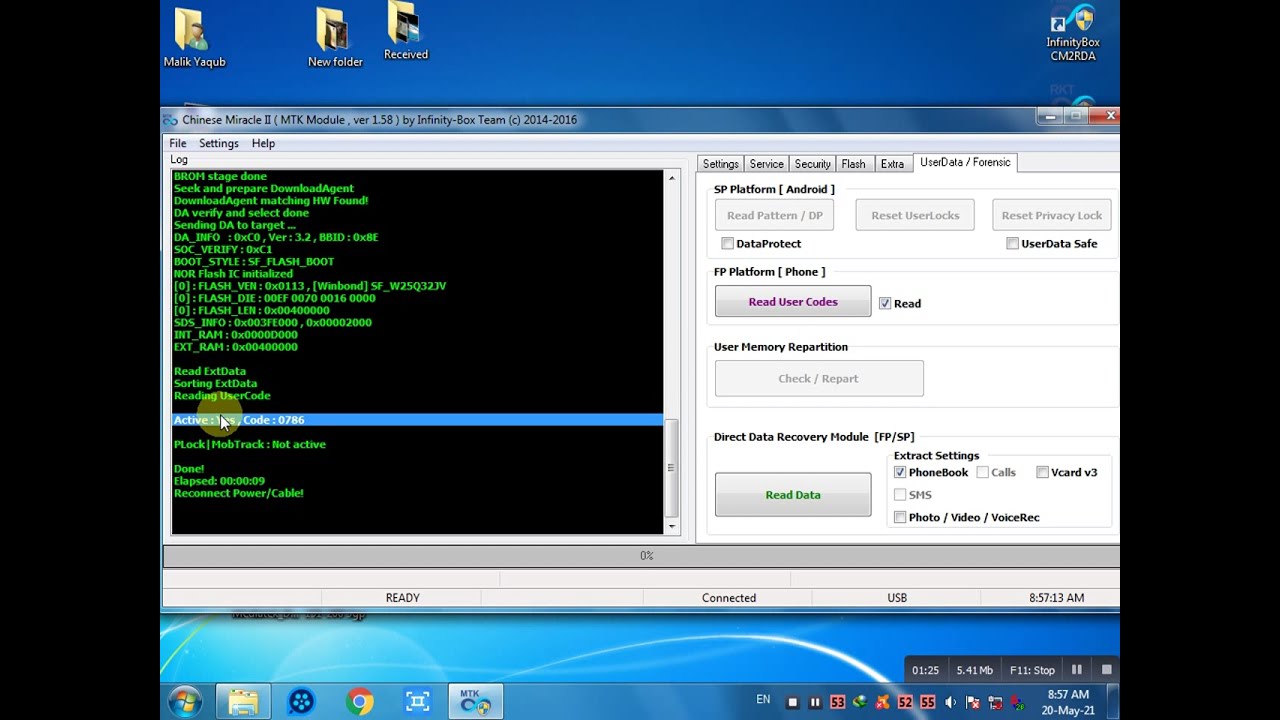Switch to the Security tab

(x=813, y=164)
